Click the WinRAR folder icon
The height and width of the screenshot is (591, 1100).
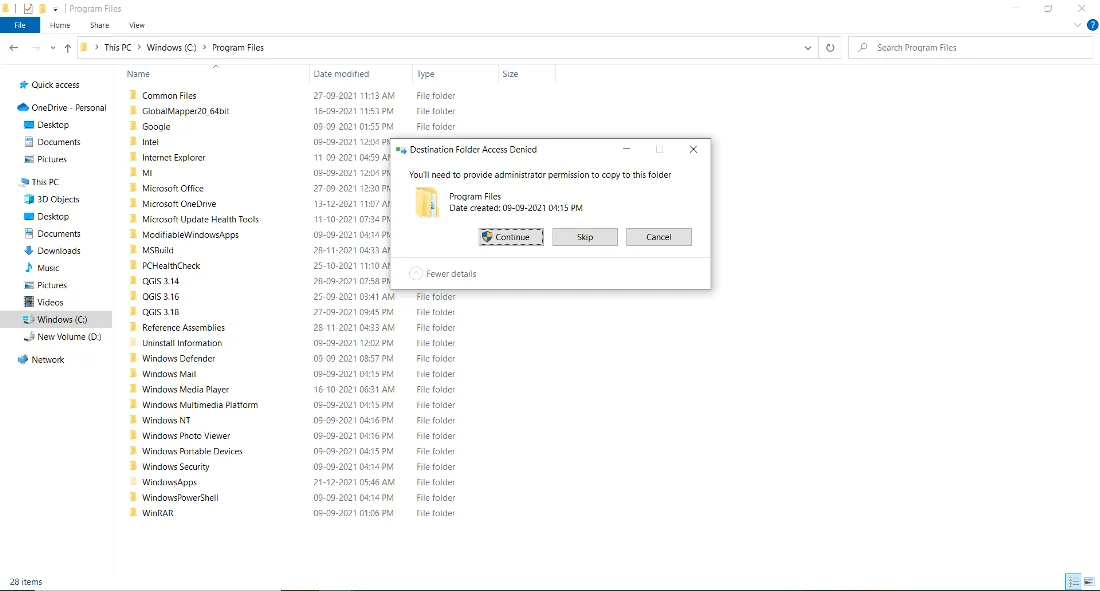point(133,513)
